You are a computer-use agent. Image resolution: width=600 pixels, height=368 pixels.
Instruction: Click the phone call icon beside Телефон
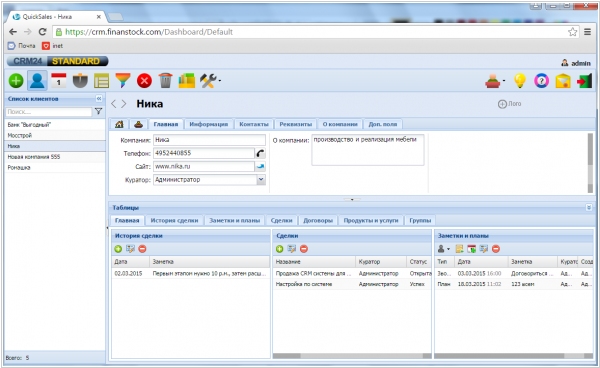coord(260,153)
